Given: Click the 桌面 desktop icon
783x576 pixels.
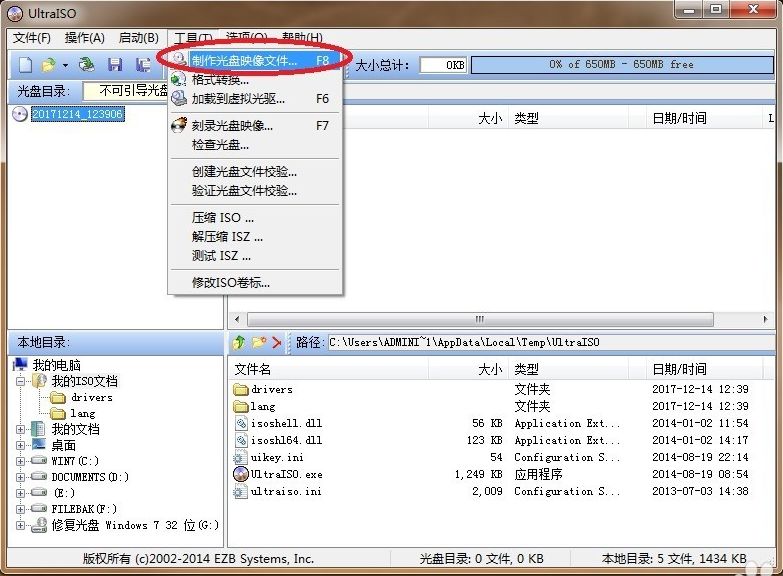Looking at the screenshot, I should pyautogui.click(x=38, y=445).
